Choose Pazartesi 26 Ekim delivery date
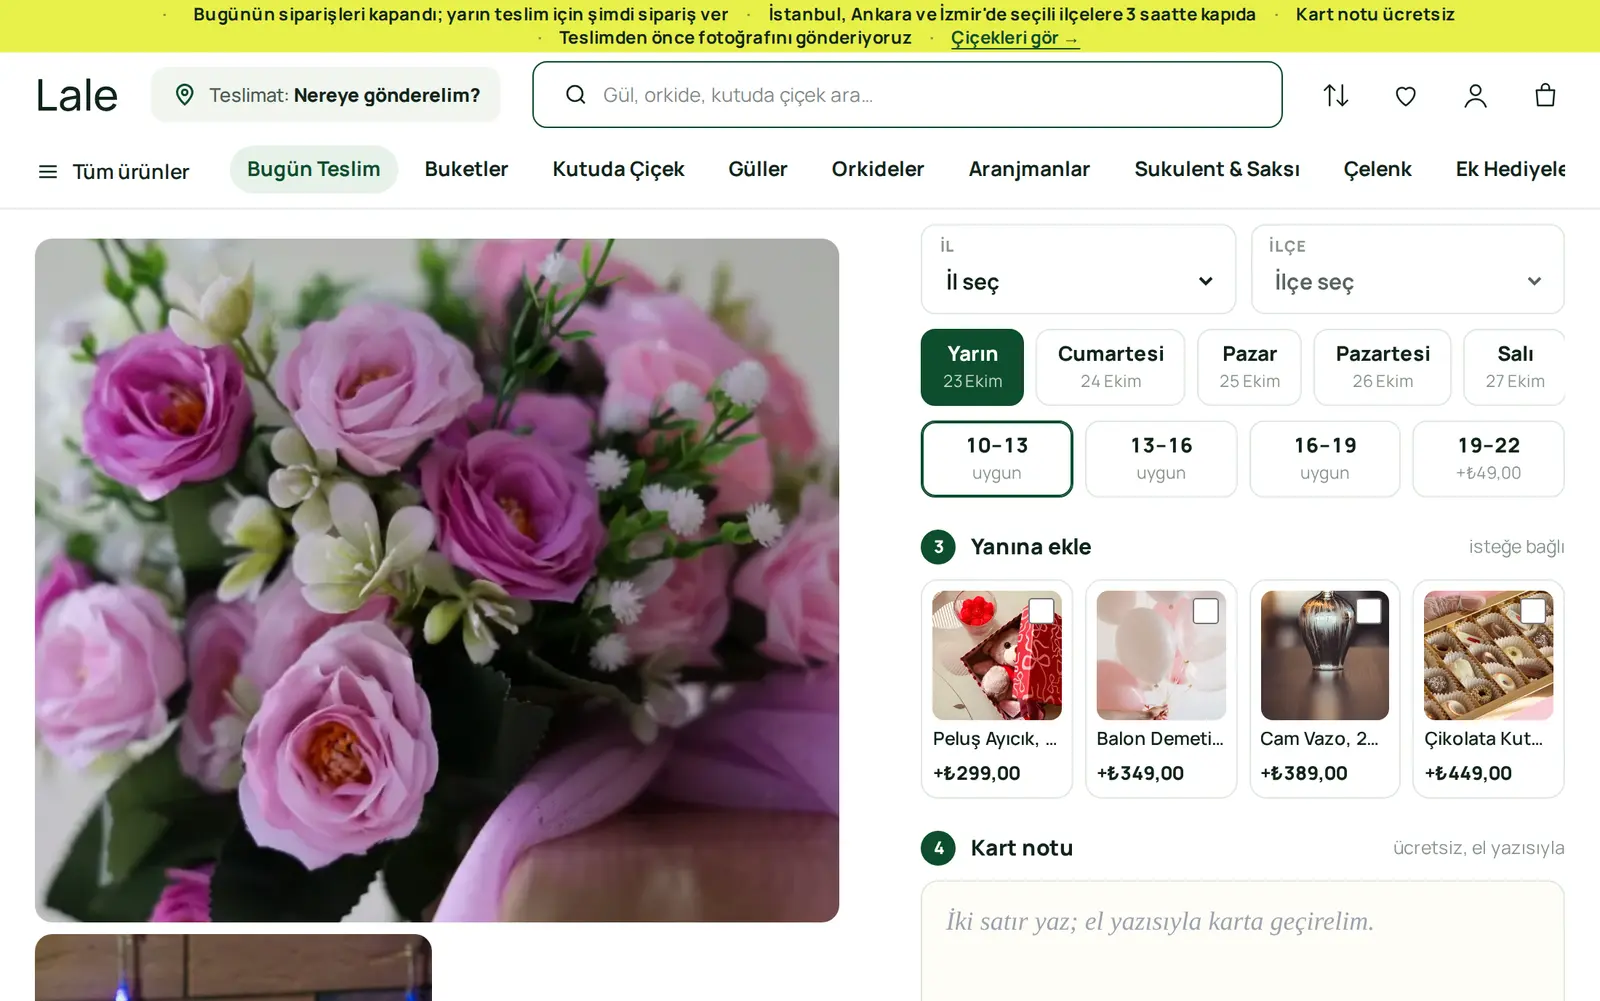Screen dimensions: 1600x1001 (x=1382, y=367)
